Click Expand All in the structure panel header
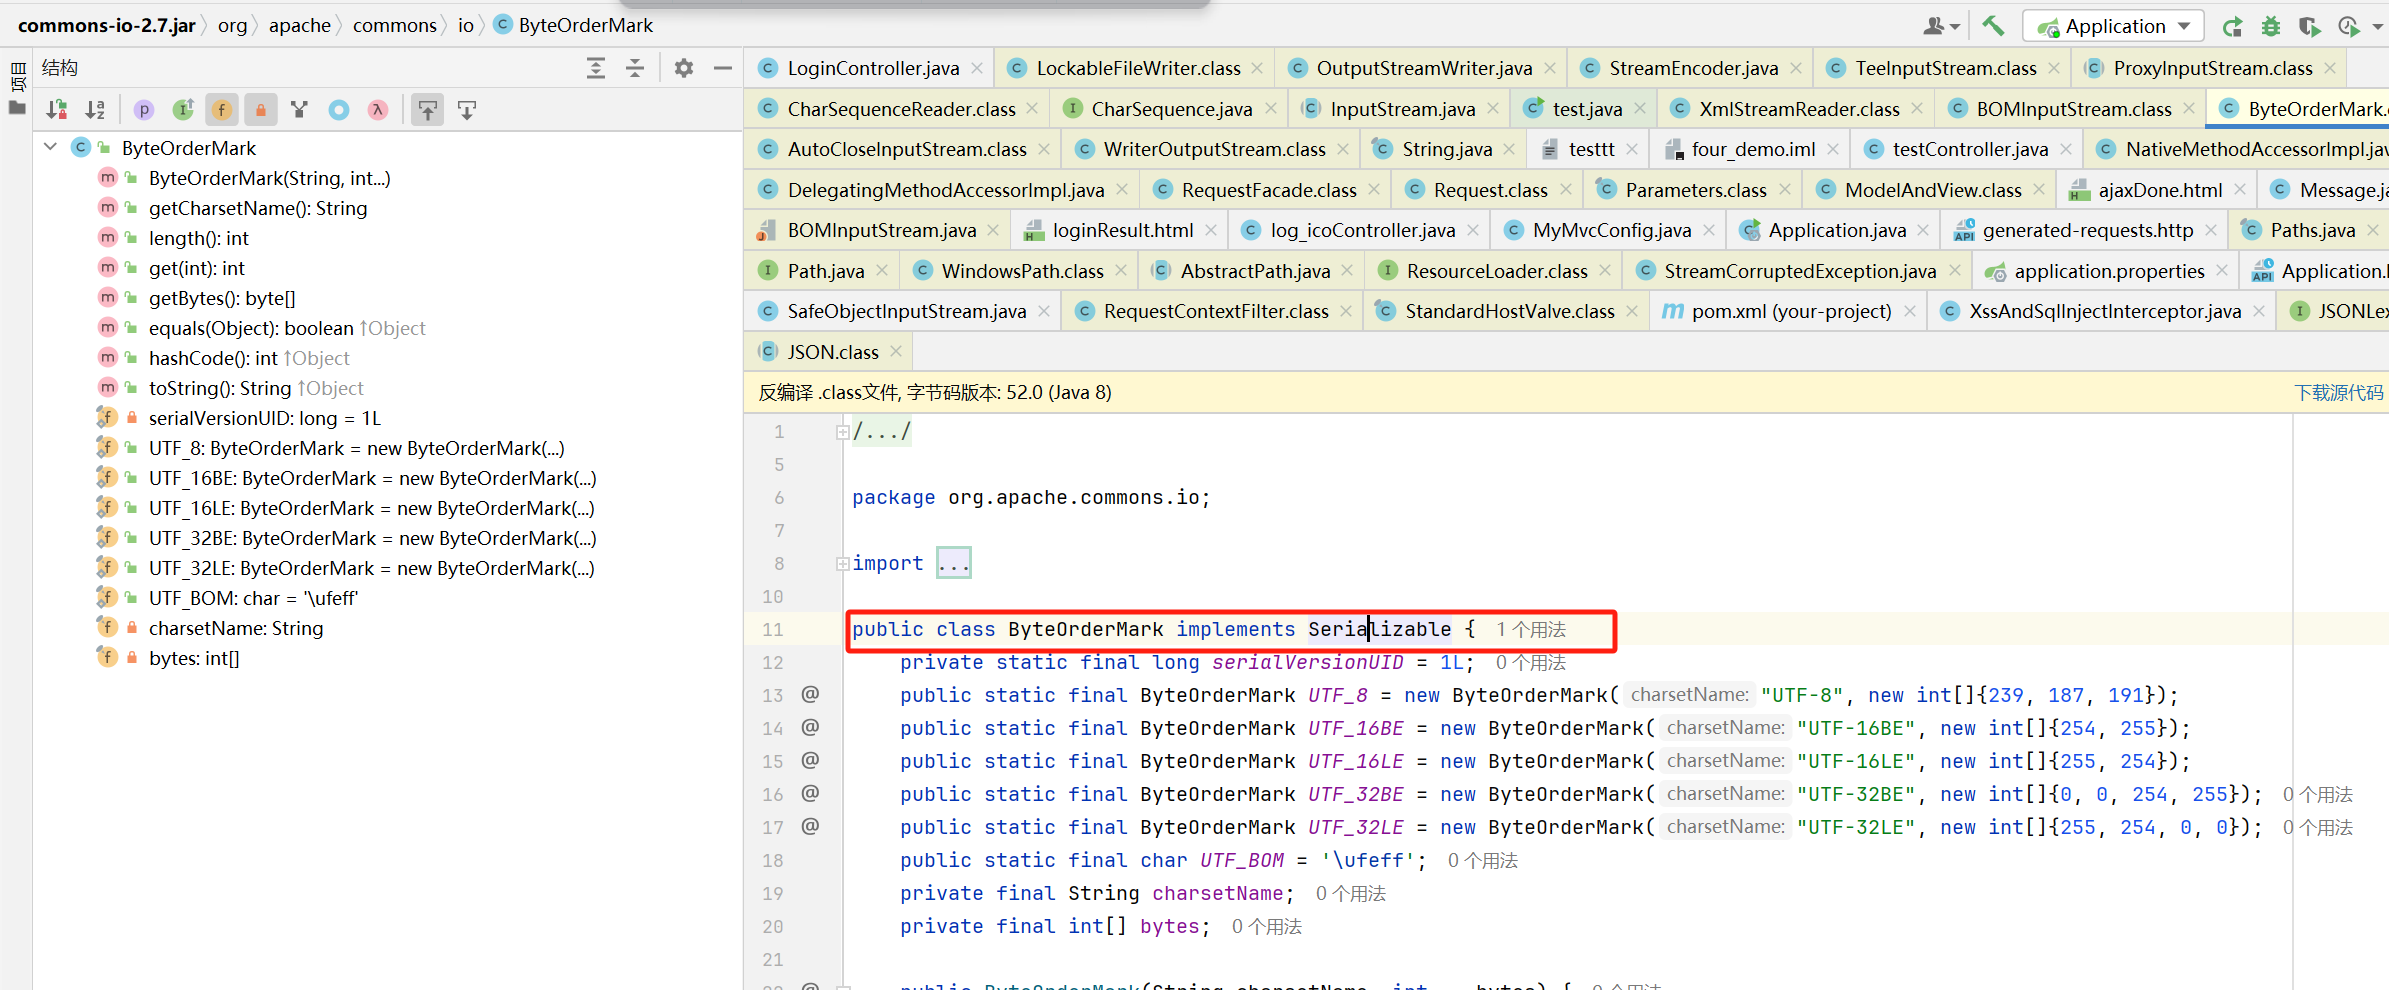This screenshot has width=2389, height=990. point(596,68)
